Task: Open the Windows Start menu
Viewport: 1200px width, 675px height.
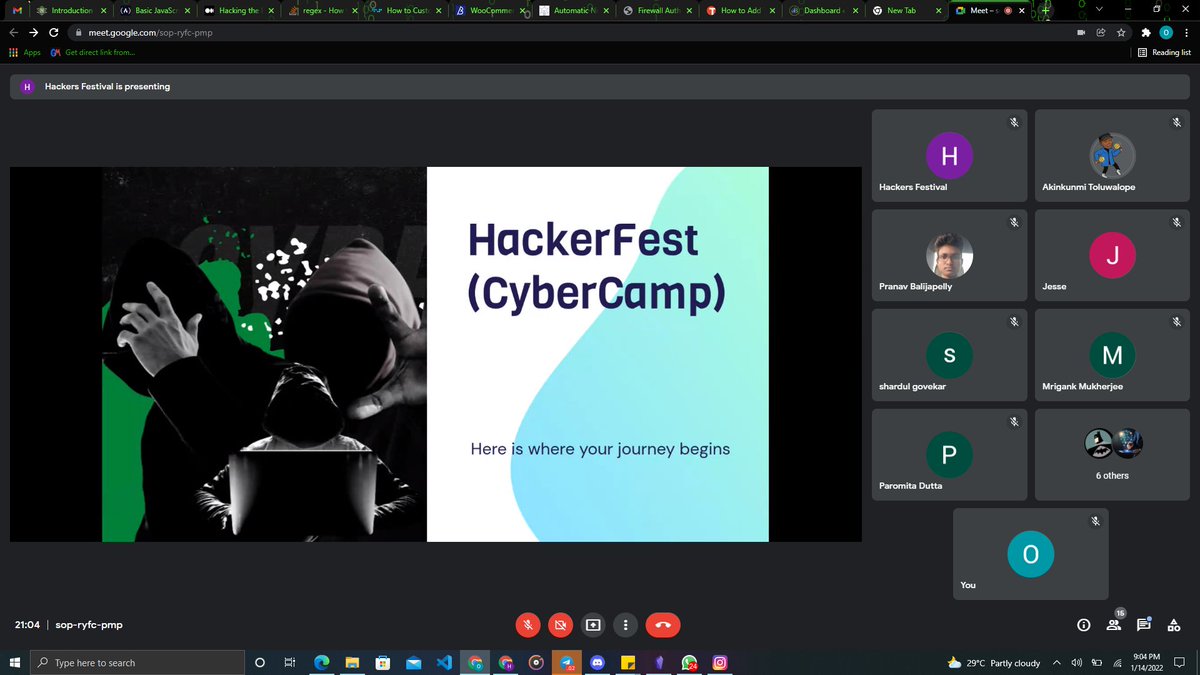Action: click(14, 662)
